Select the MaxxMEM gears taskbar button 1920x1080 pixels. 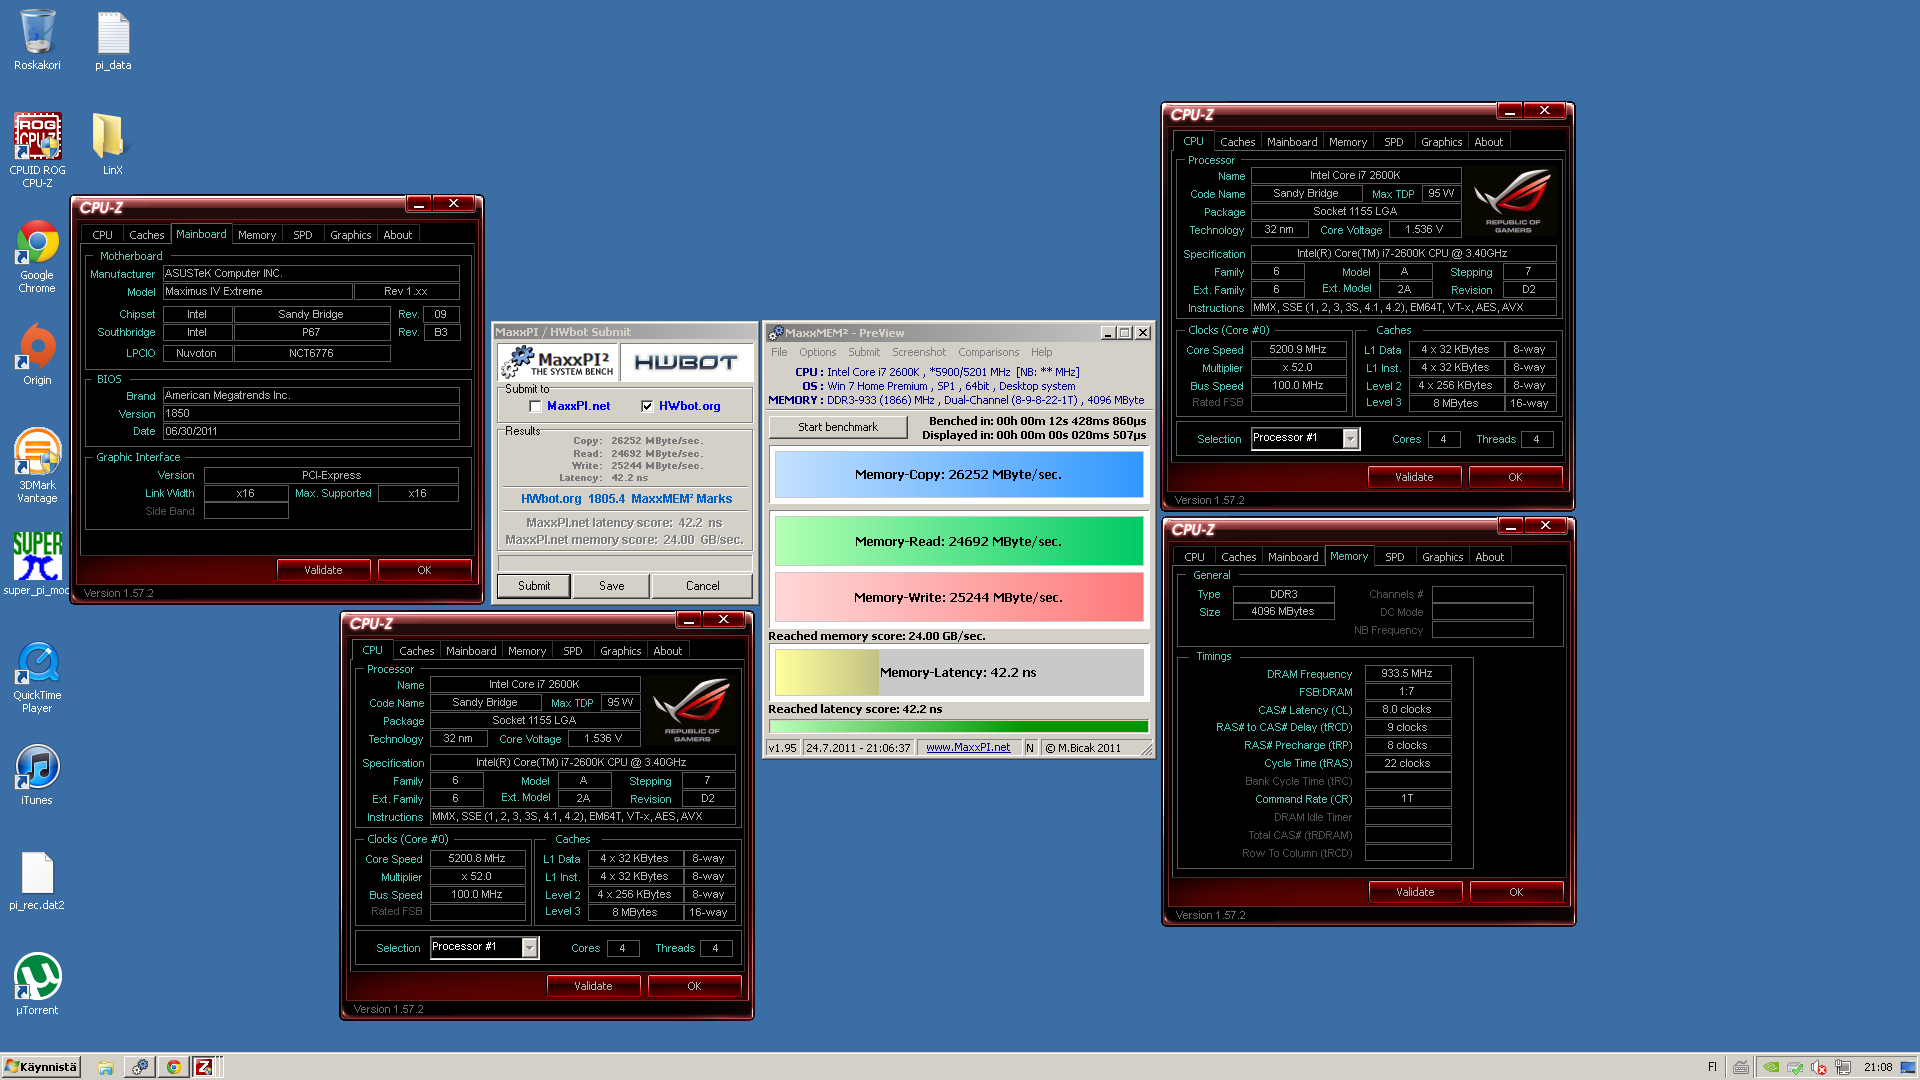pyautogui.click(x=140, y=1067)
